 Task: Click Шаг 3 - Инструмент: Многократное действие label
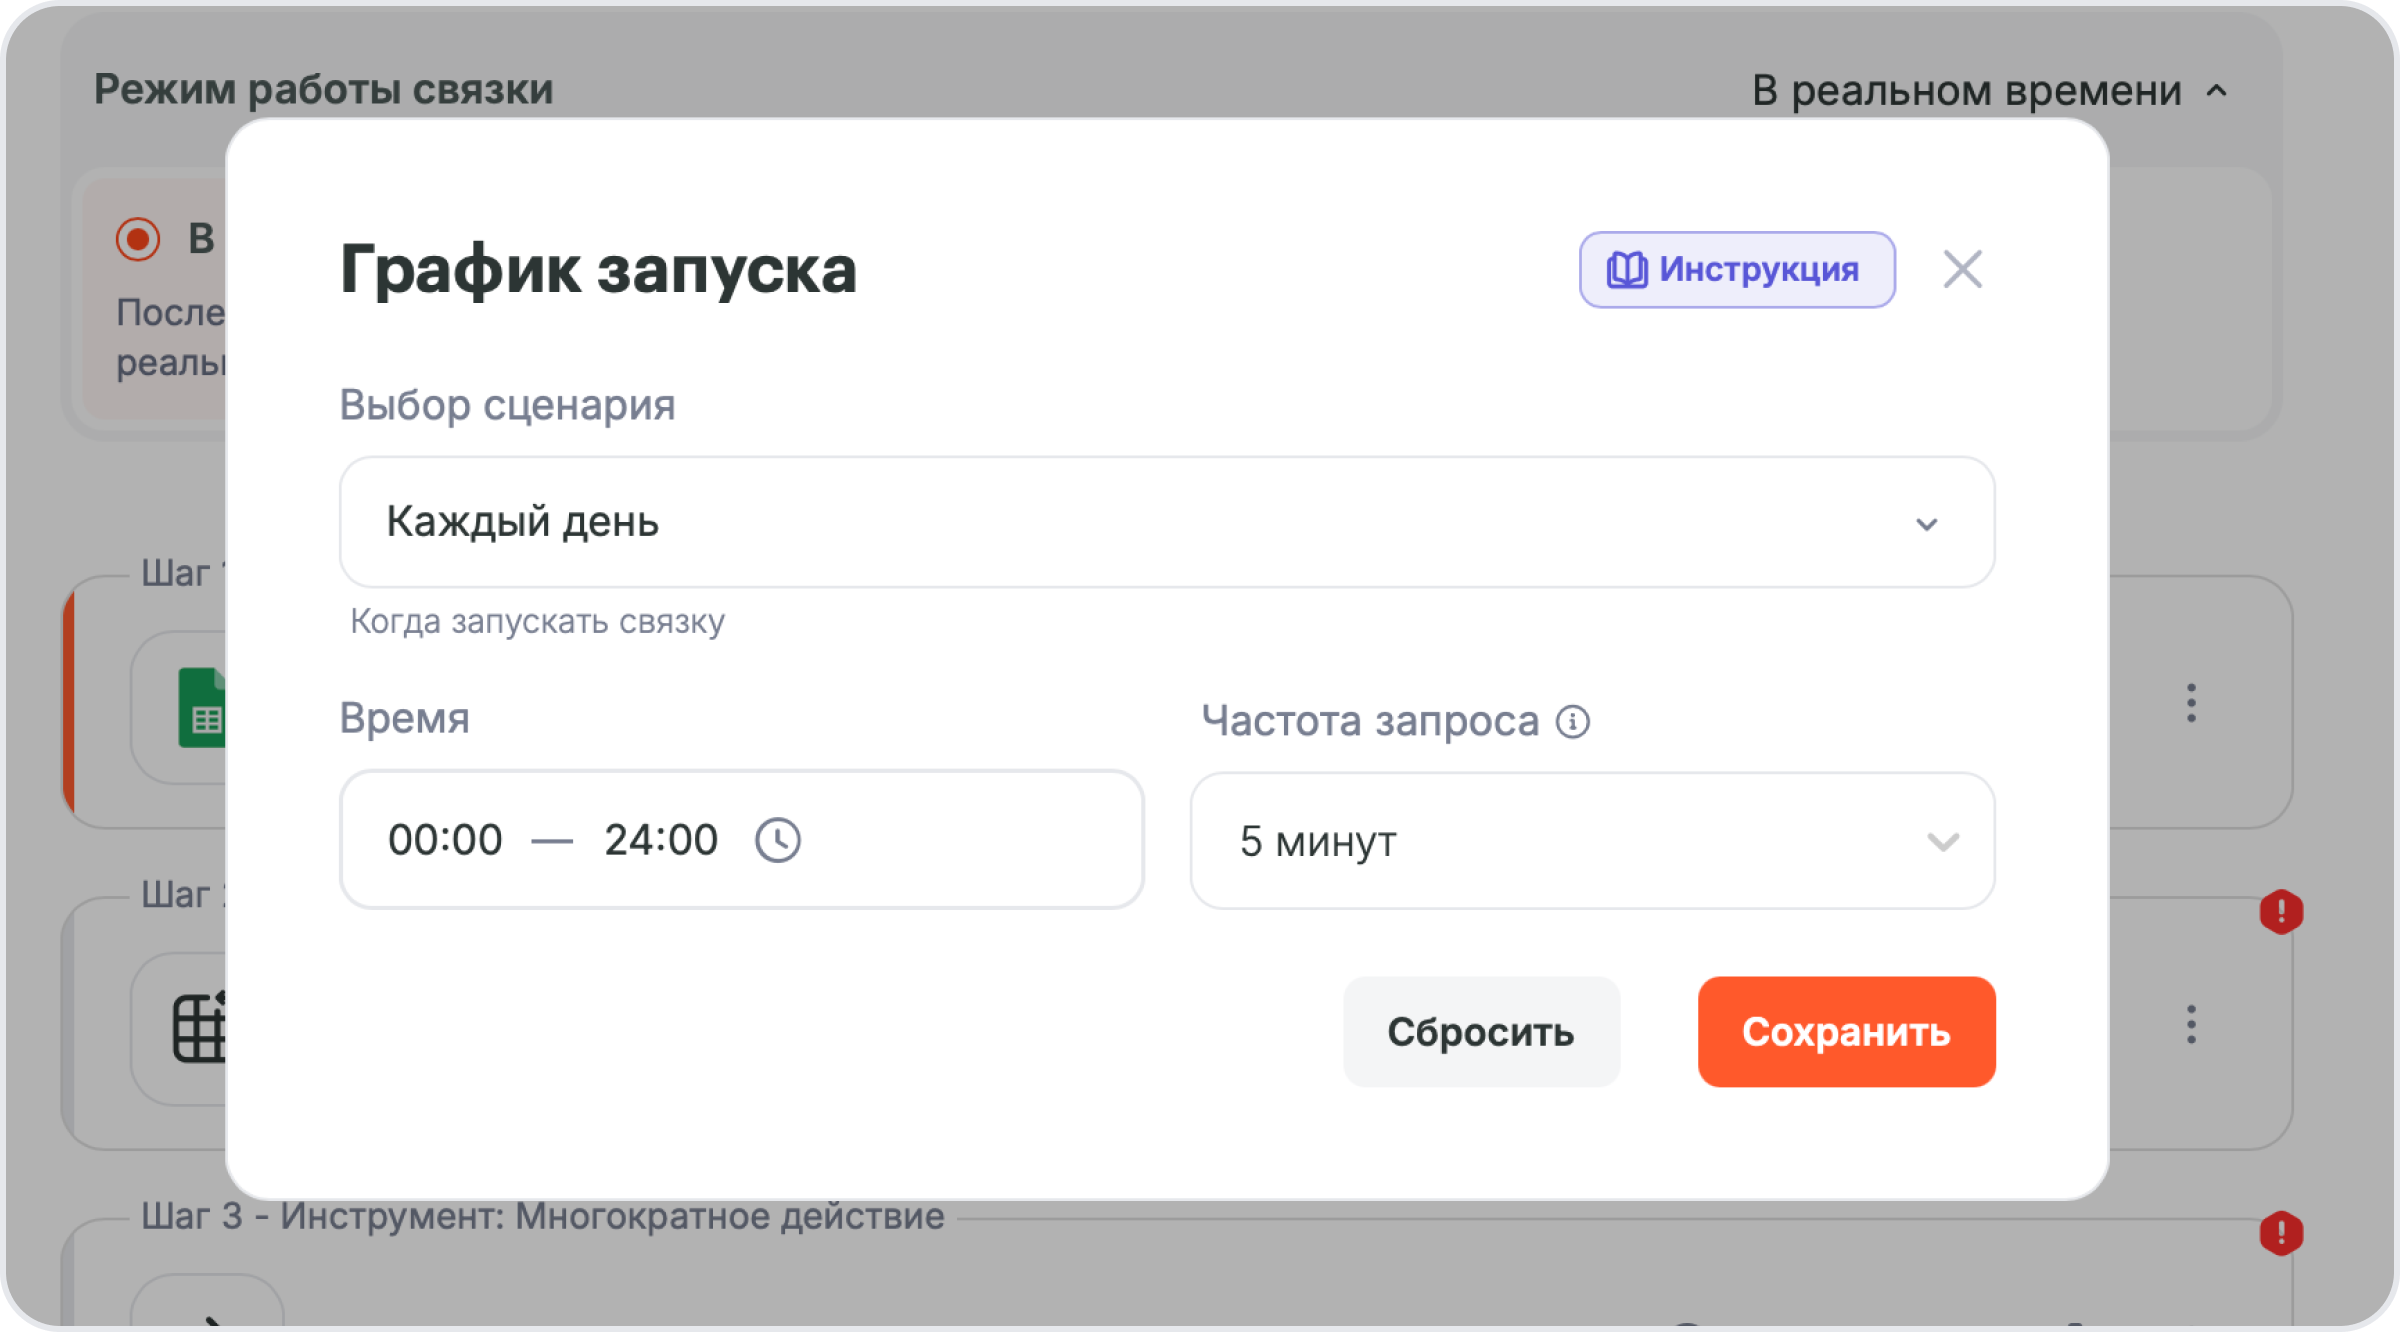tap(542, 1216)
